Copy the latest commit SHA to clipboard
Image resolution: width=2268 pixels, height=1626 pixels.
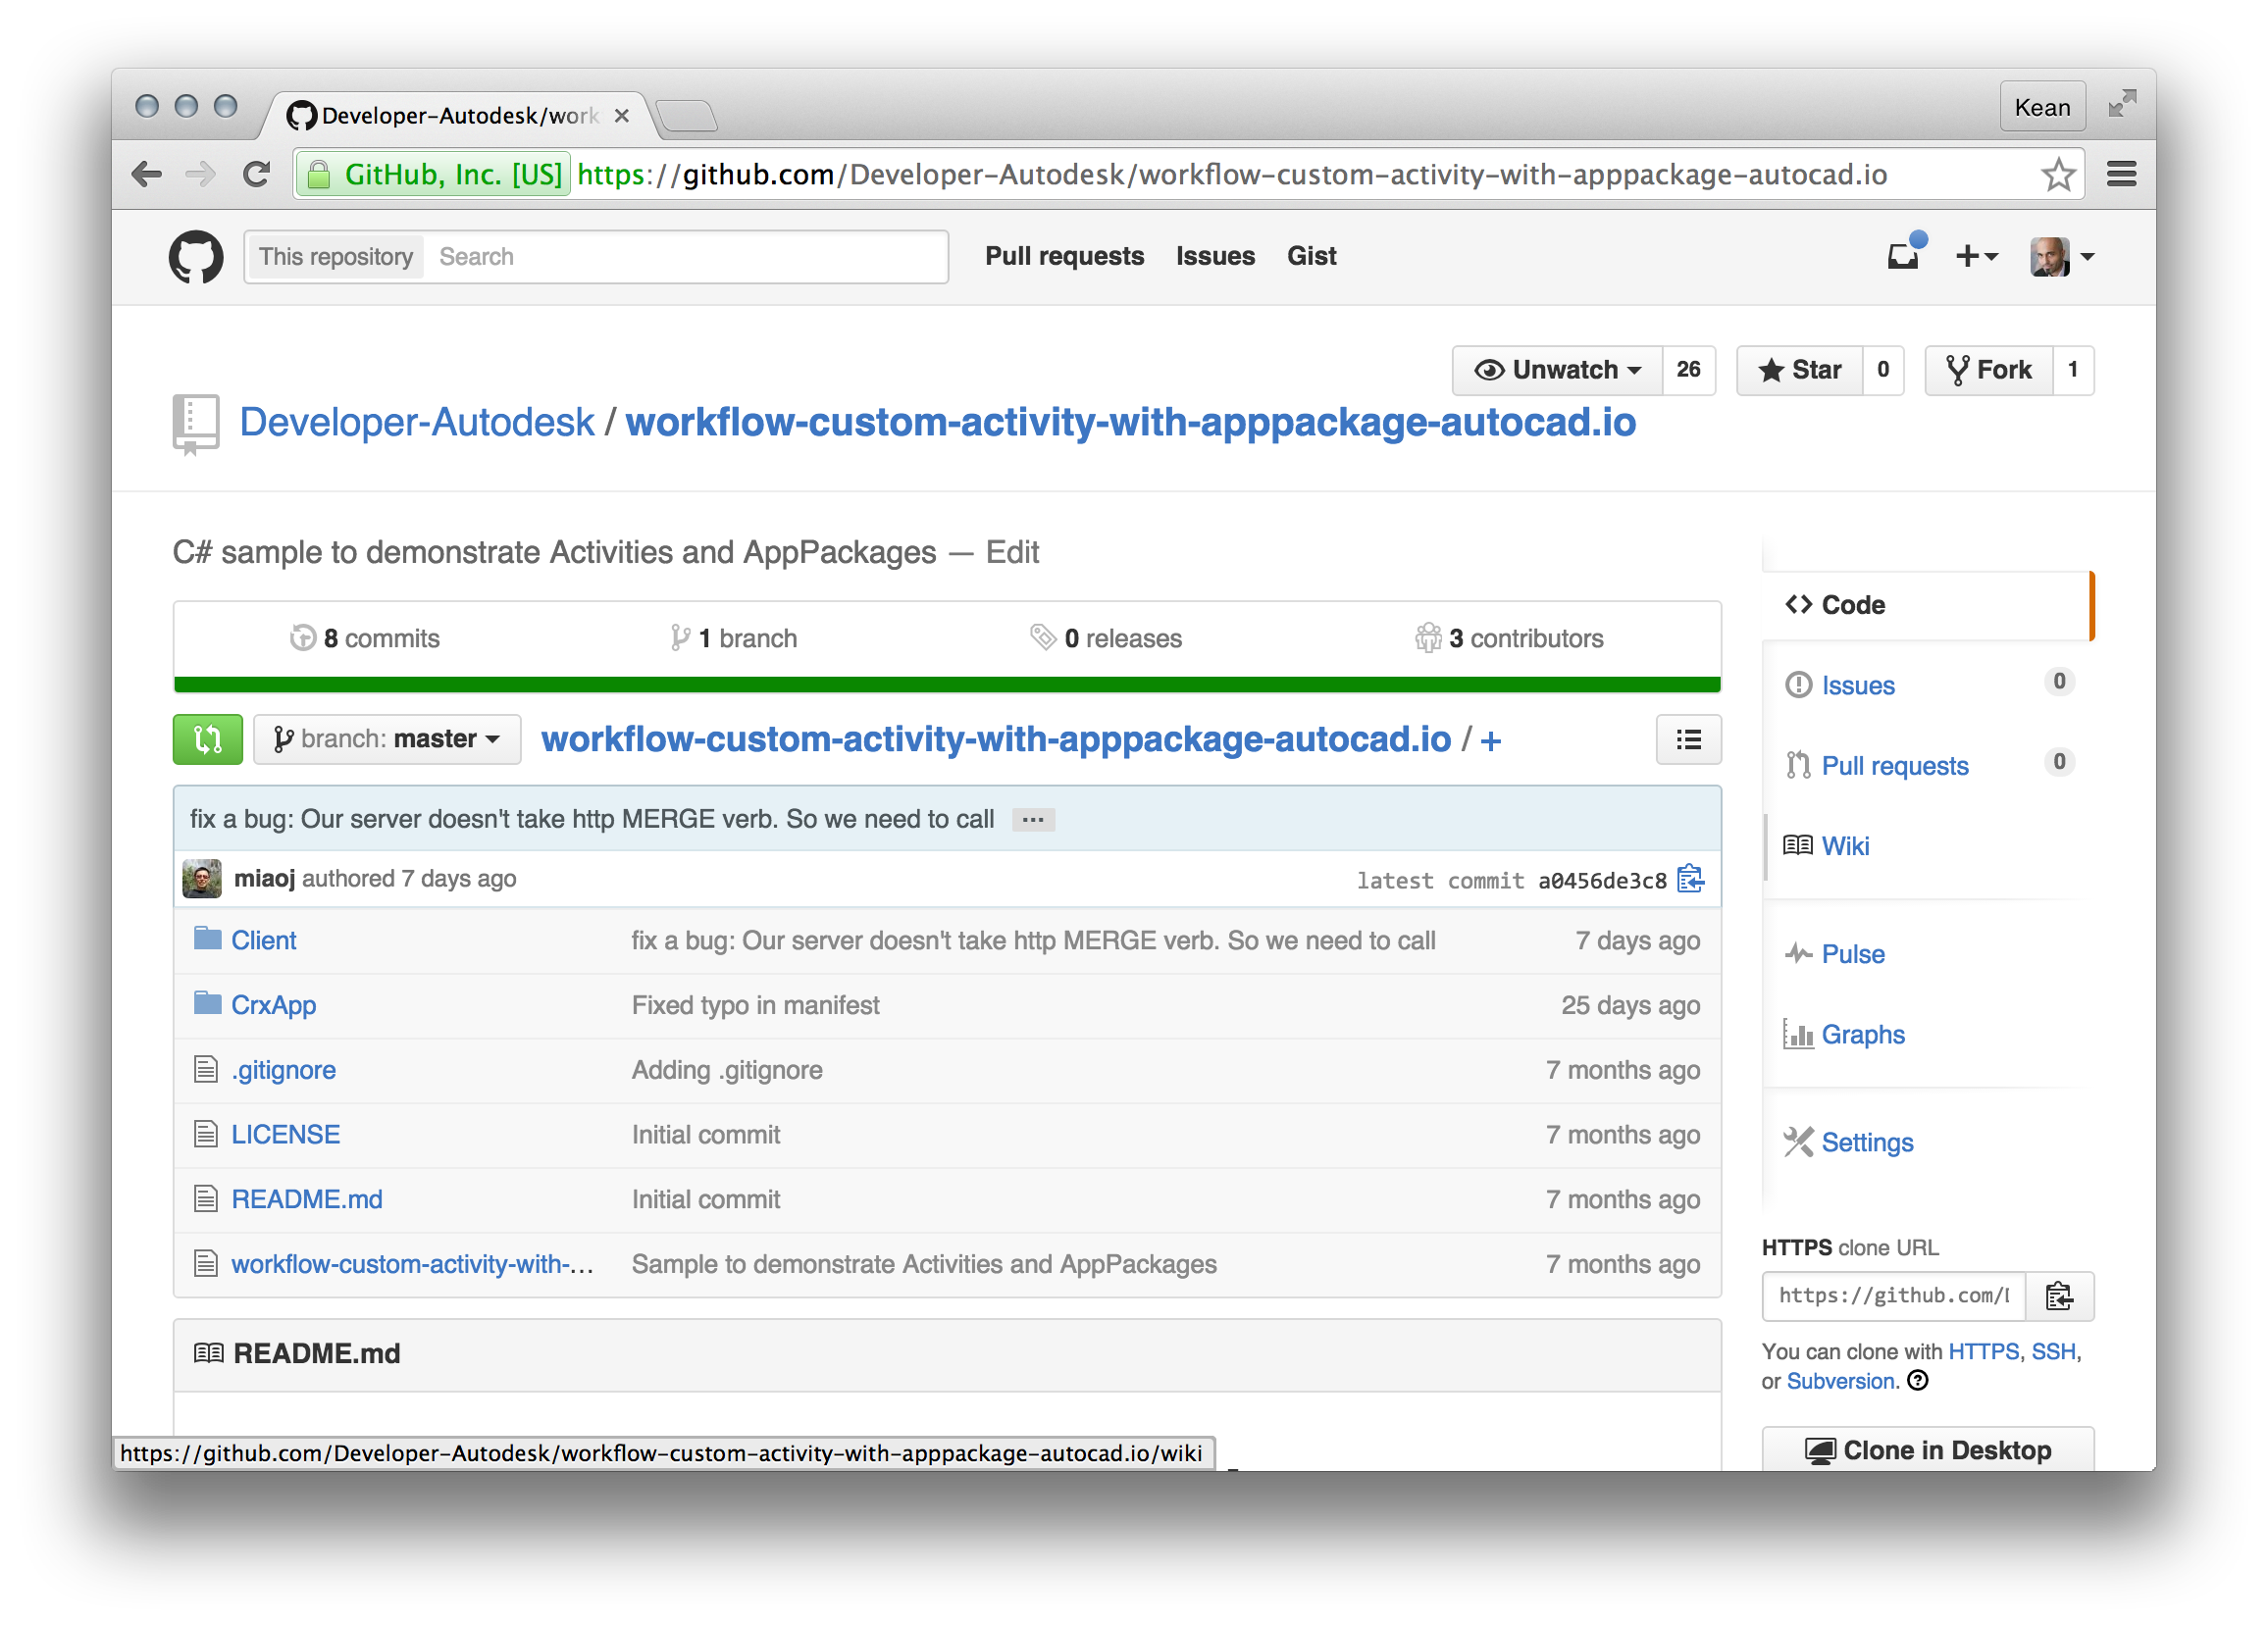(1690, 879)
